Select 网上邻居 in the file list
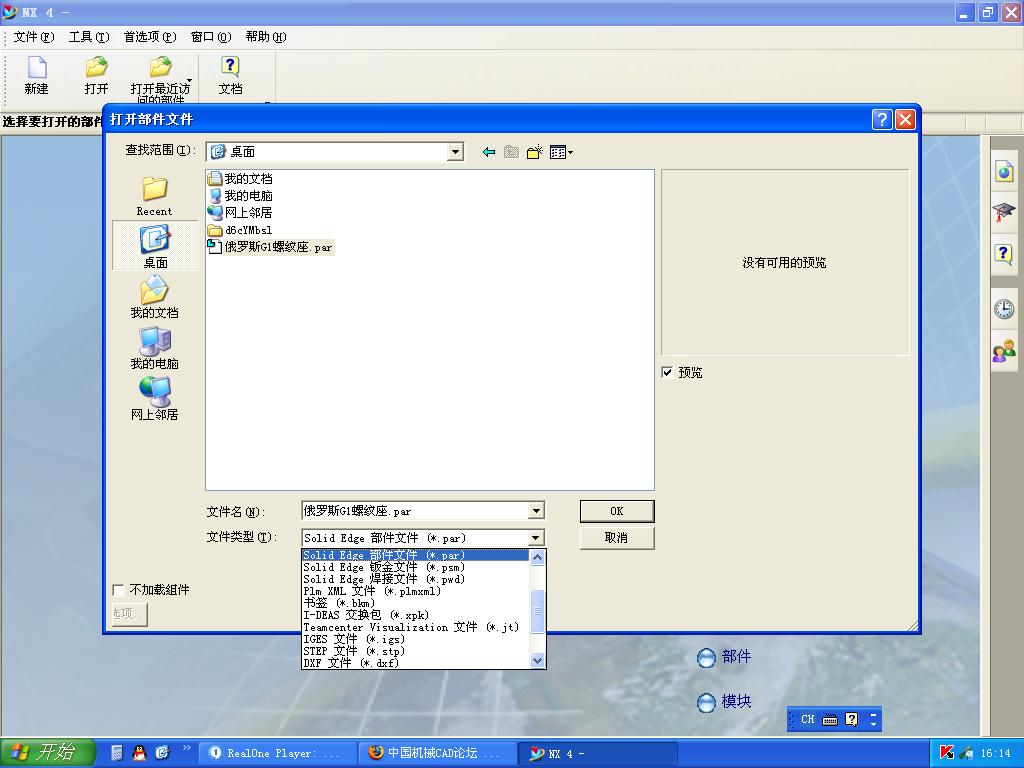 (x=240, y=212)
